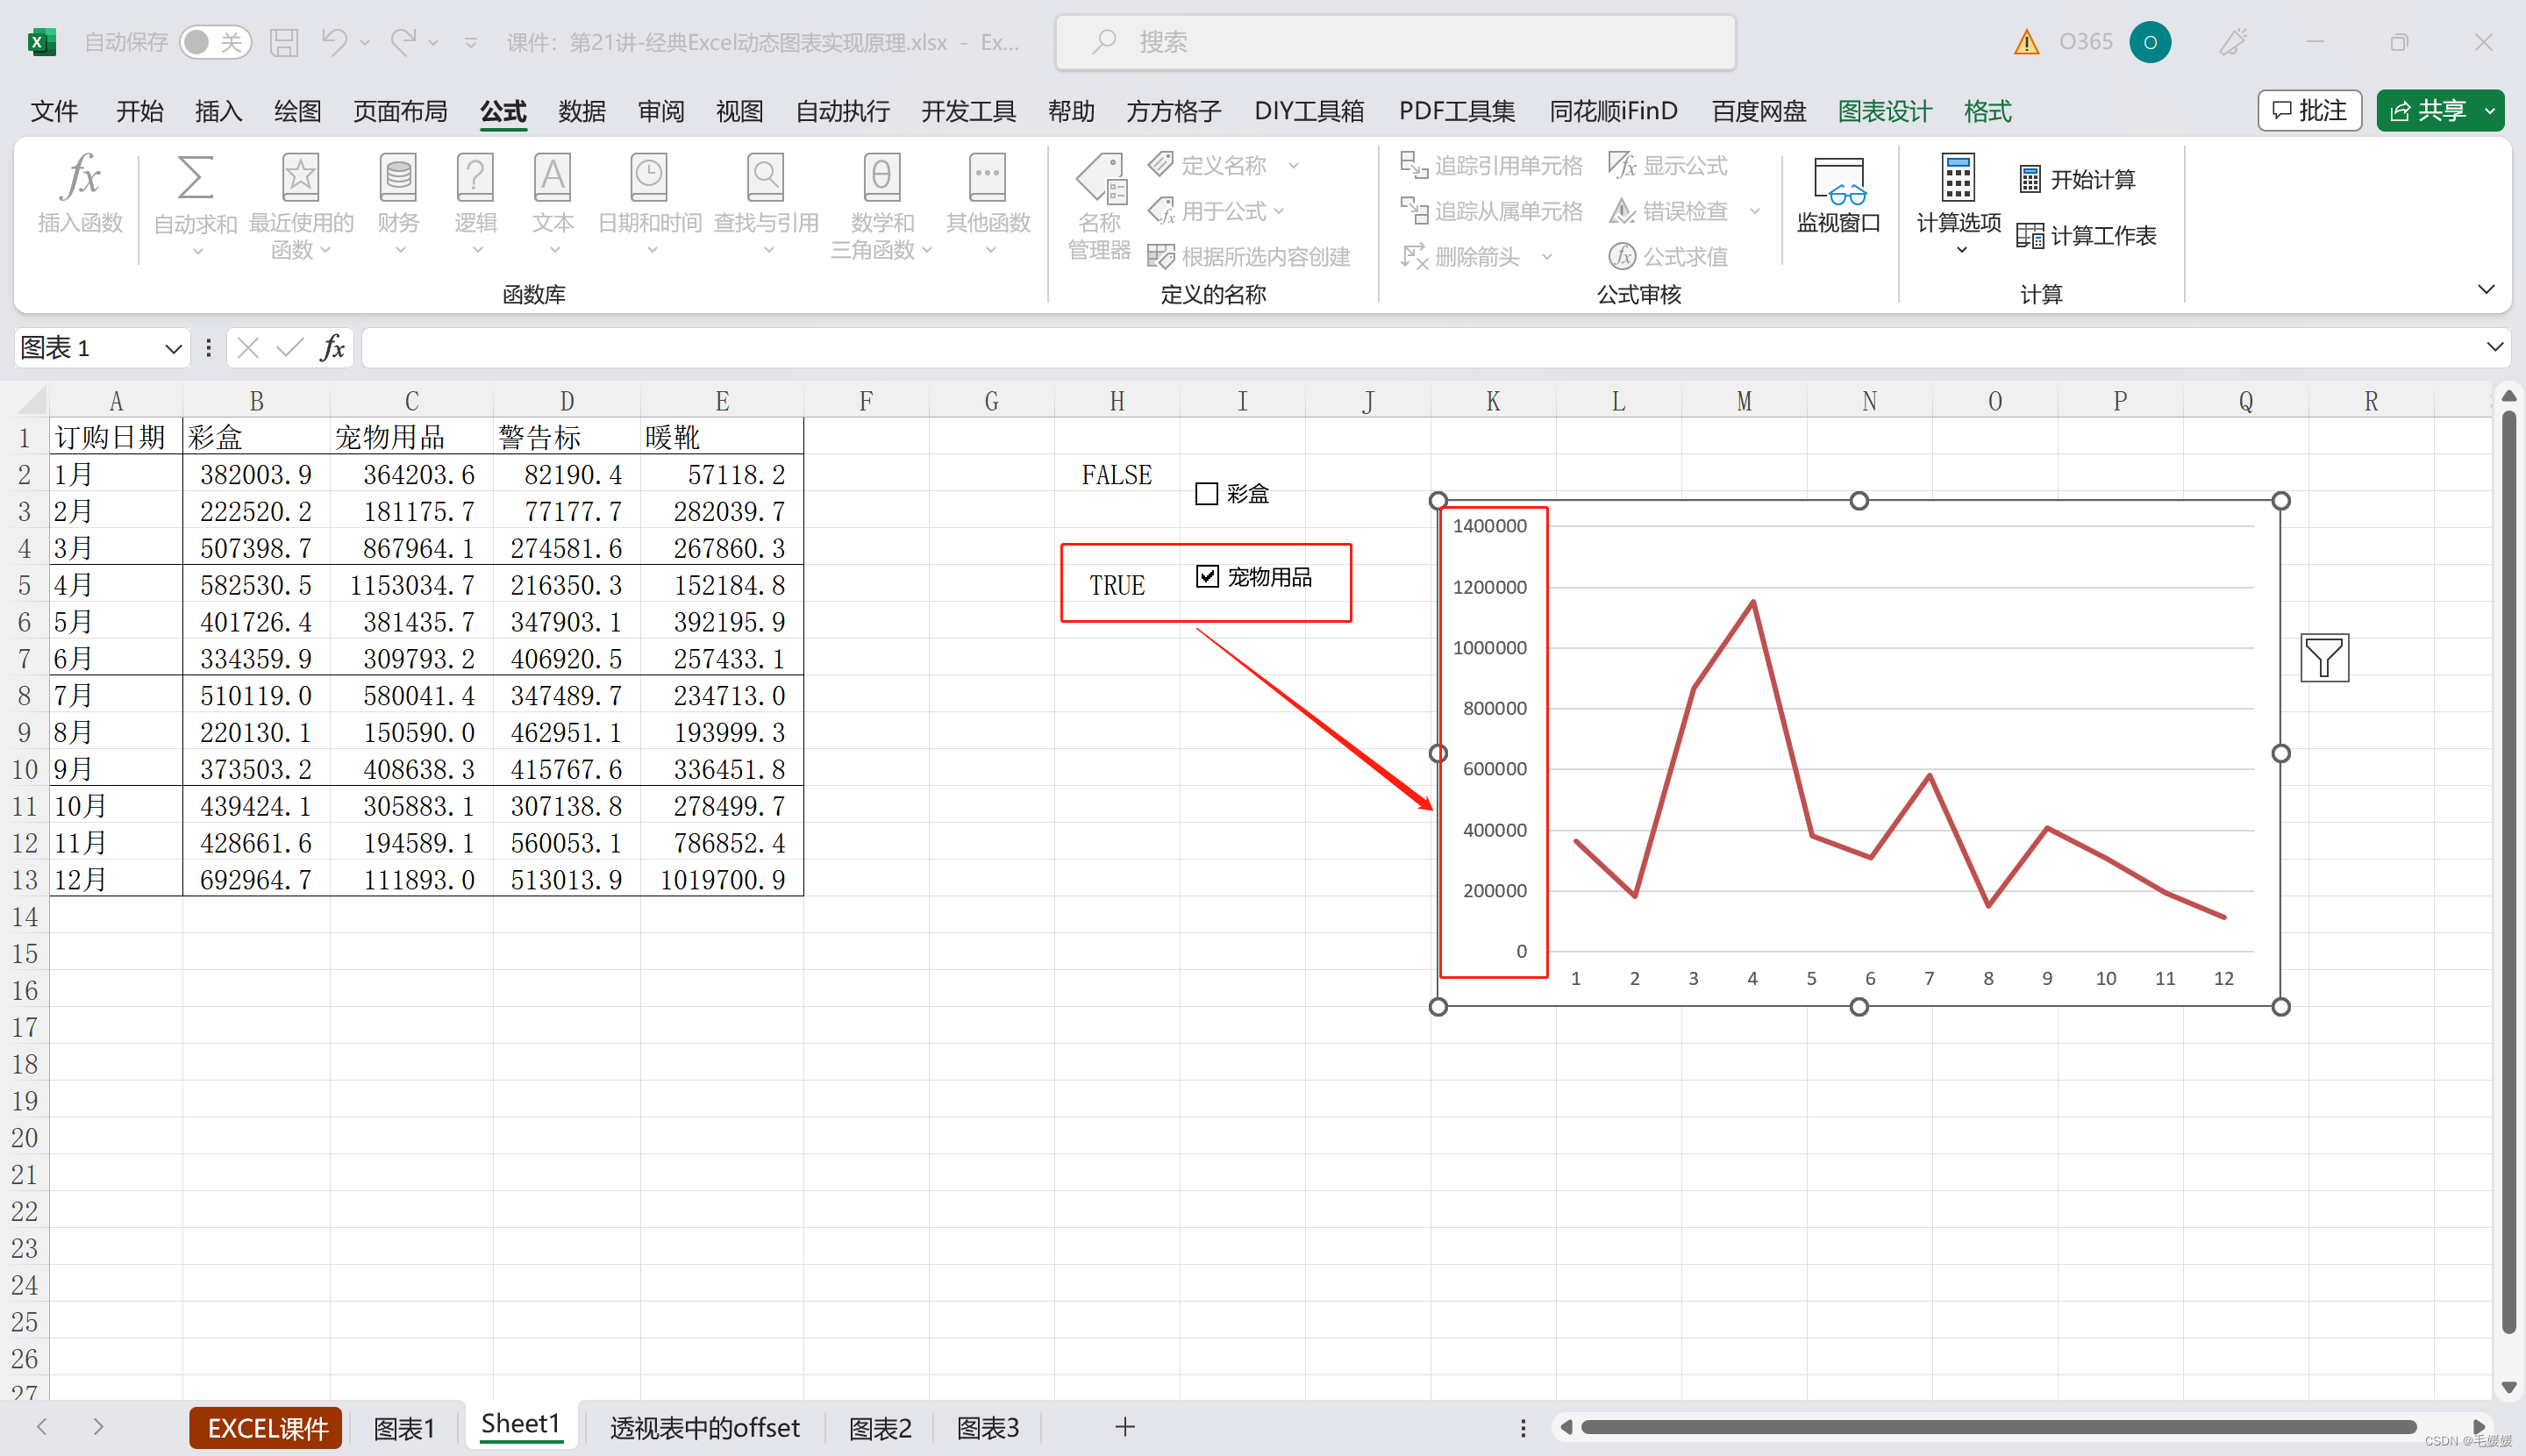This screenshot has height=1456, width=2526.
Task: Click Trace Precedents (追踪引用单元格)
Action: tap(1491, 165)
